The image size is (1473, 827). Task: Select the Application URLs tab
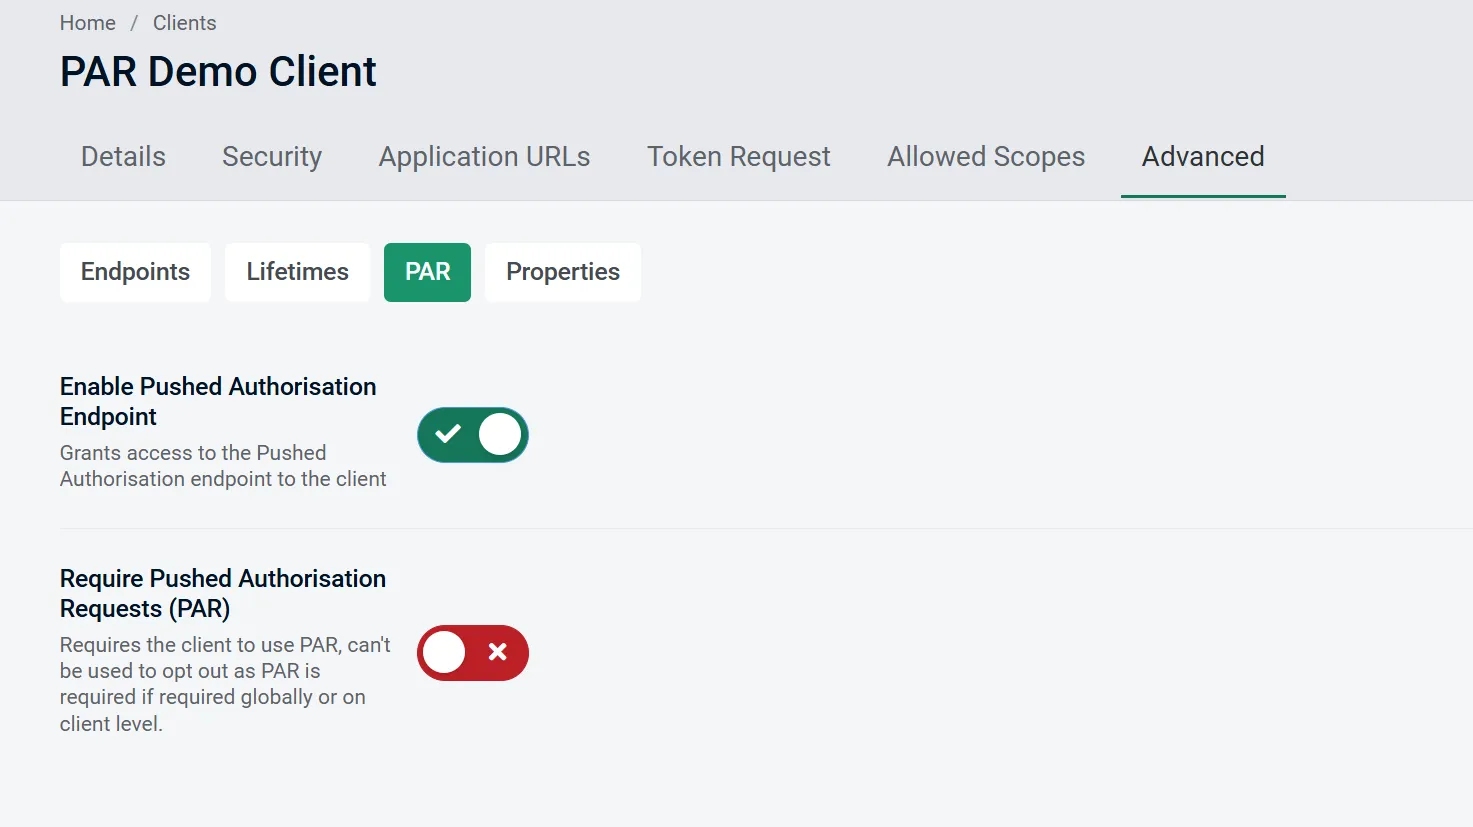click(484, 157)
